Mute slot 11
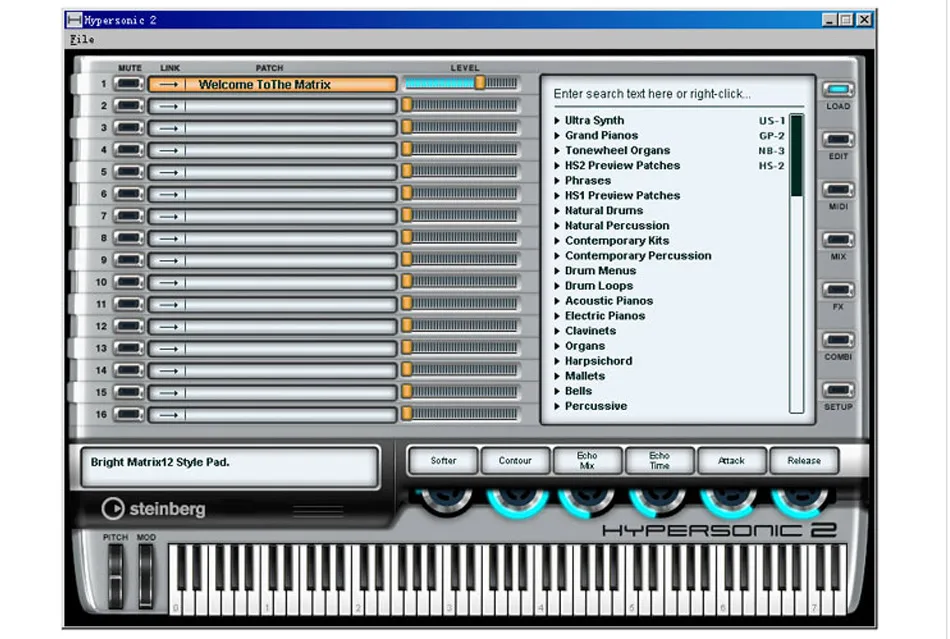Image resolution: width=950 pixels, height=639 pixels. (x=128, y=304)
